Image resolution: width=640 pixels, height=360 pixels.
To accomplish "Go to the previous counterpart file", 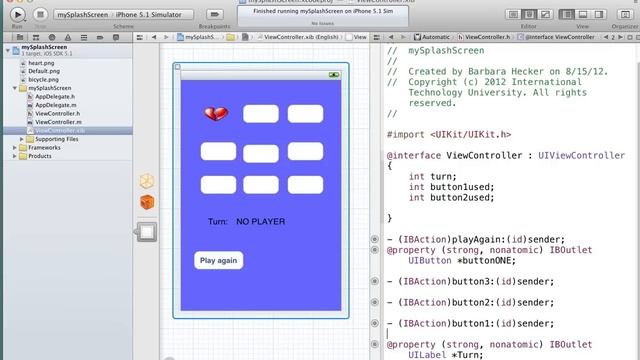I will pos(606,37).
